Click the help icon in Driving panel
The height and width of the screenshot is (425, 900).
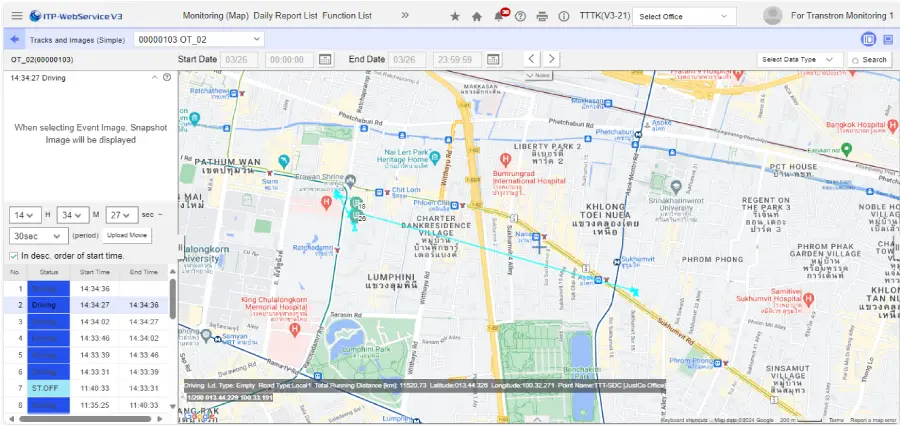click(167, 78)
